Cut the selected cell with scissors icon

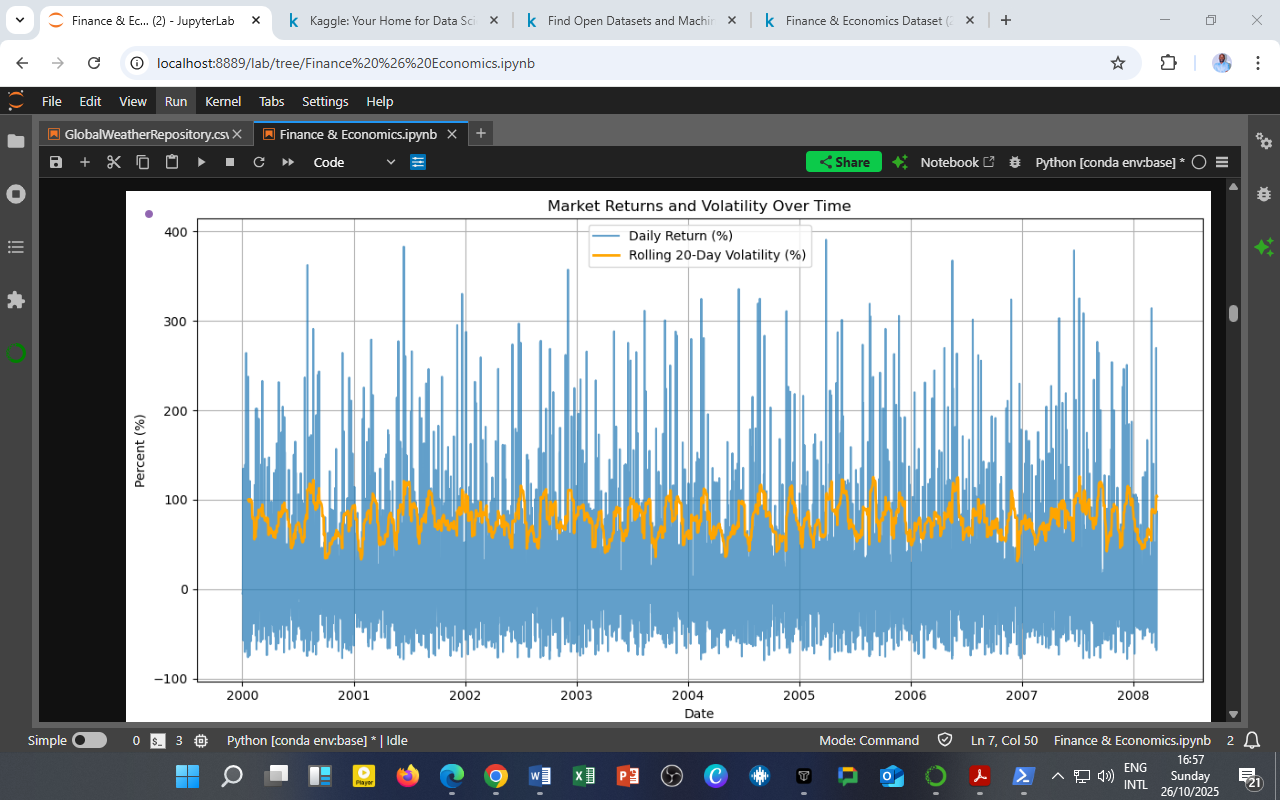pos(114,162)
